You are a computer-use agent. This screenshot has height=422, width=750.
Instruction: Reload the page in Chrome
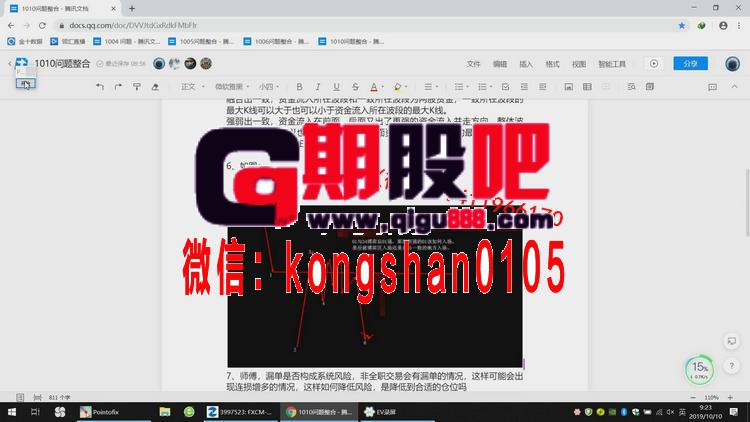tap(42, 25)
